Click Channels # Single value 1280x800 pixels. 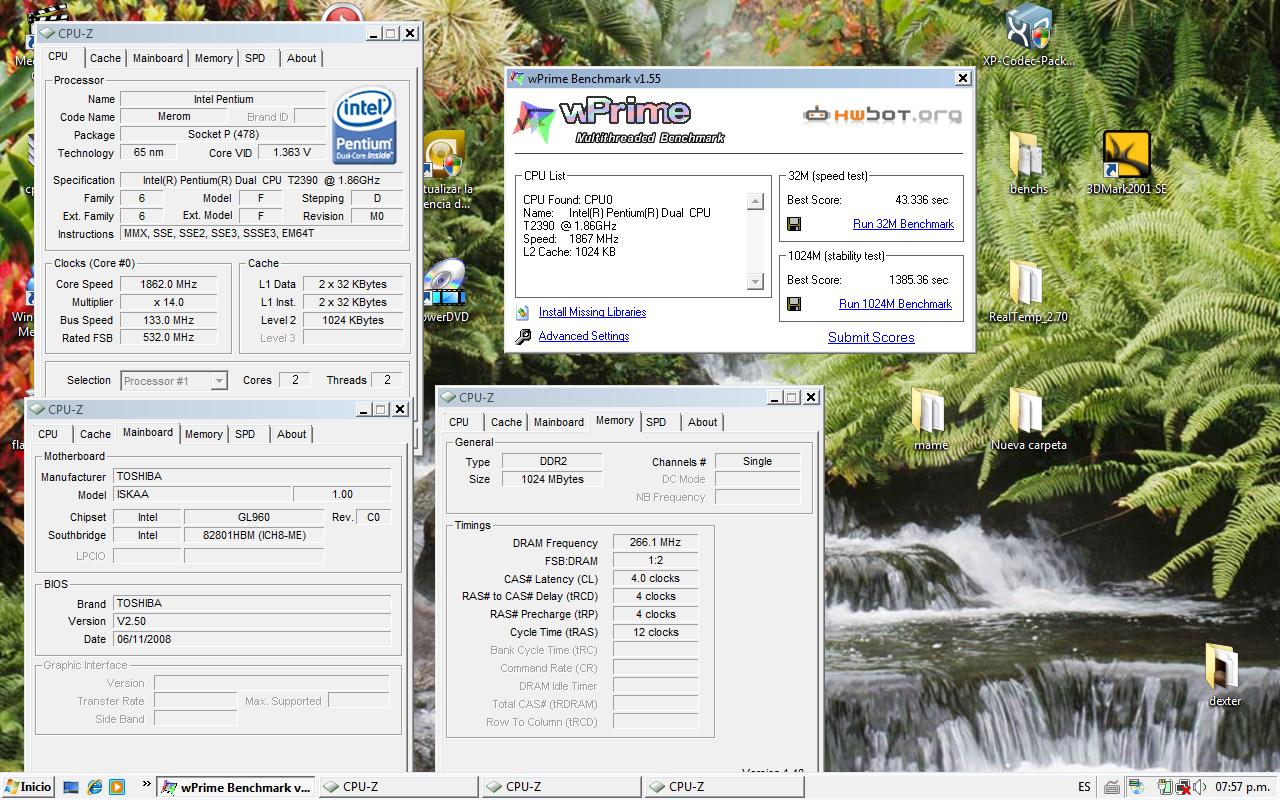[757, 461]
